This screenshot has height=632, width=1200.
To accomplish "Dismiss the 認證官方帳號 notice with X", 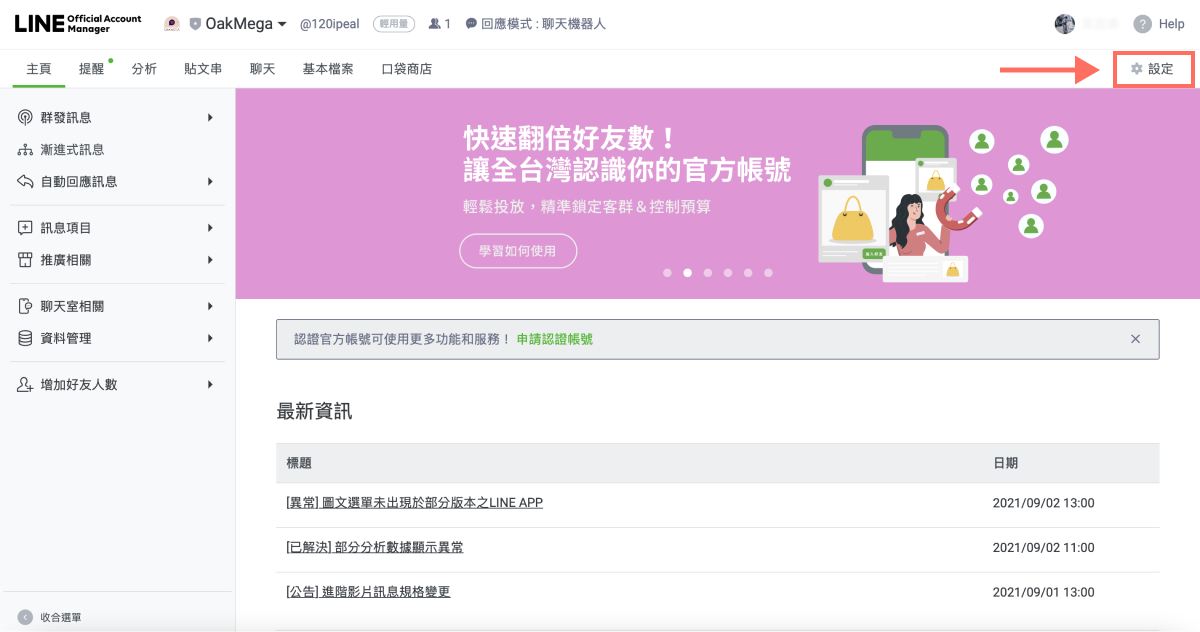I will [x=1135, y=339].
